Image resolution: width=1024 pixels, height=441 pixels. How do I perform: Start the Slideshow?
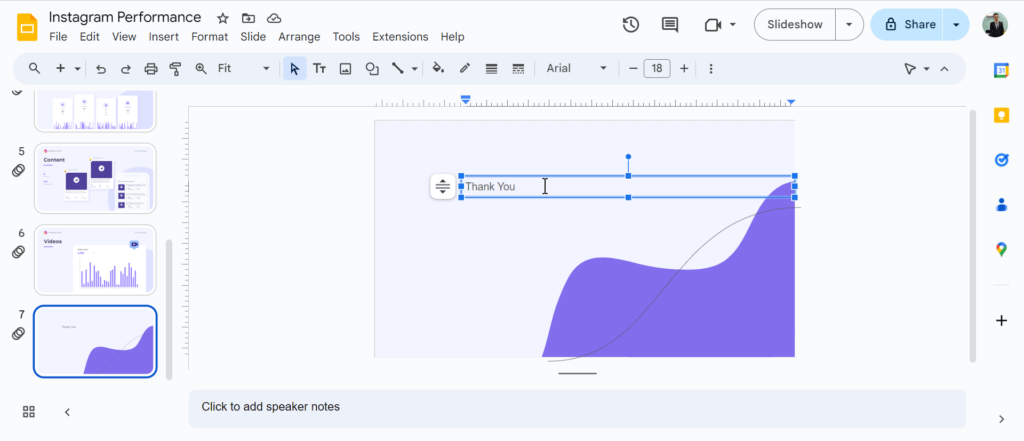[795, 25]
